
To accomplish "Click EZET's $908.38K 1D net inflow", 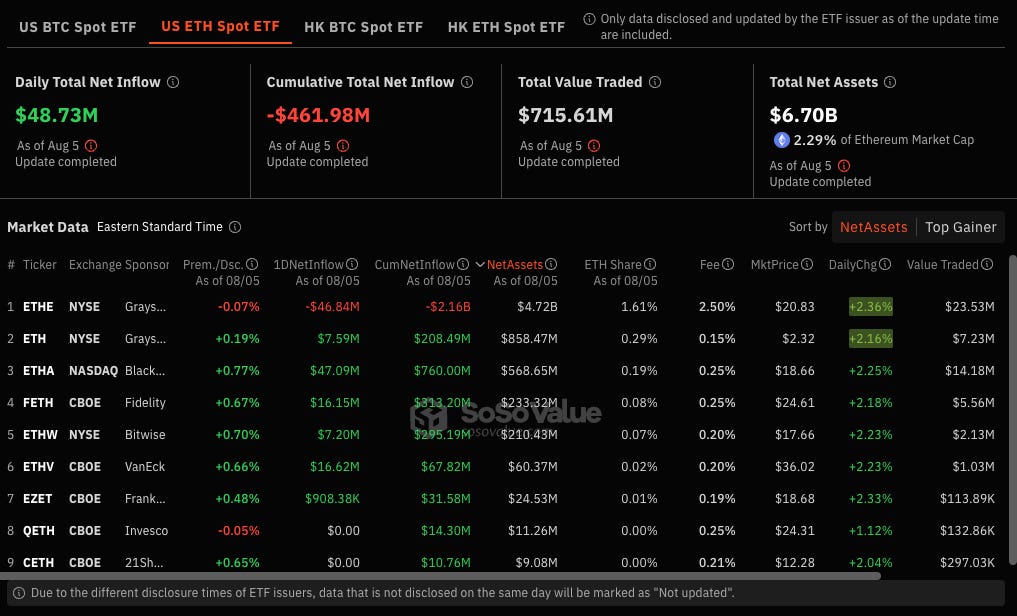I will [332, 499].
